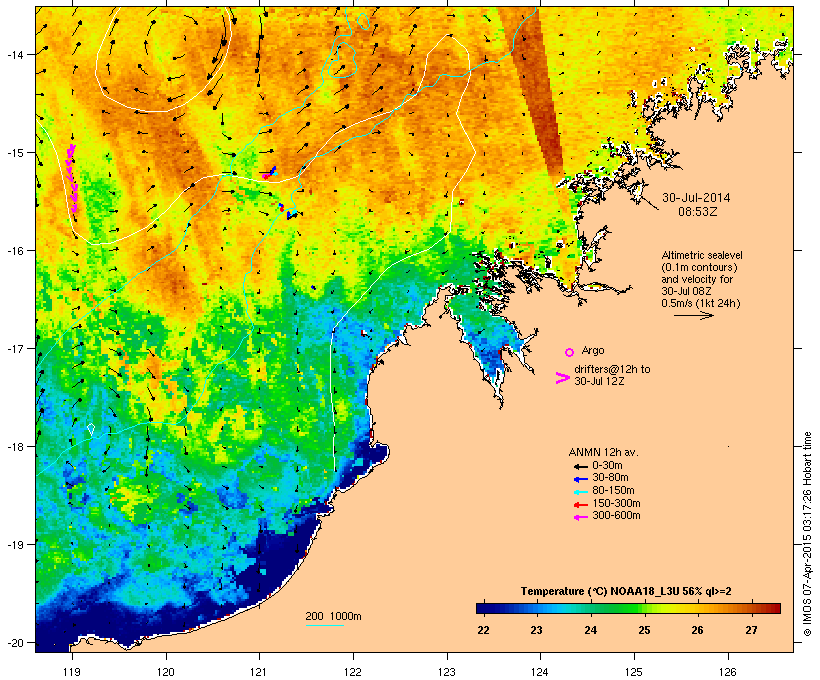This screenshot has height=680, width=820.
Task: Click the blue 30-80m arrow legend symbol
Action: tap(580, 479)
